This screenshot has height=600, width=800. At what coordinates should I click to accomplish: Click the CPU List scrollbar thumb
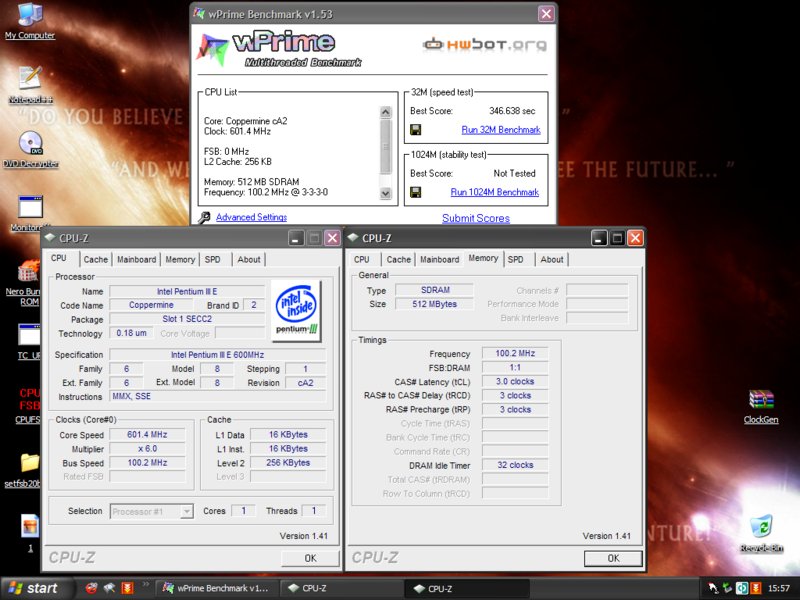[386, 147]
